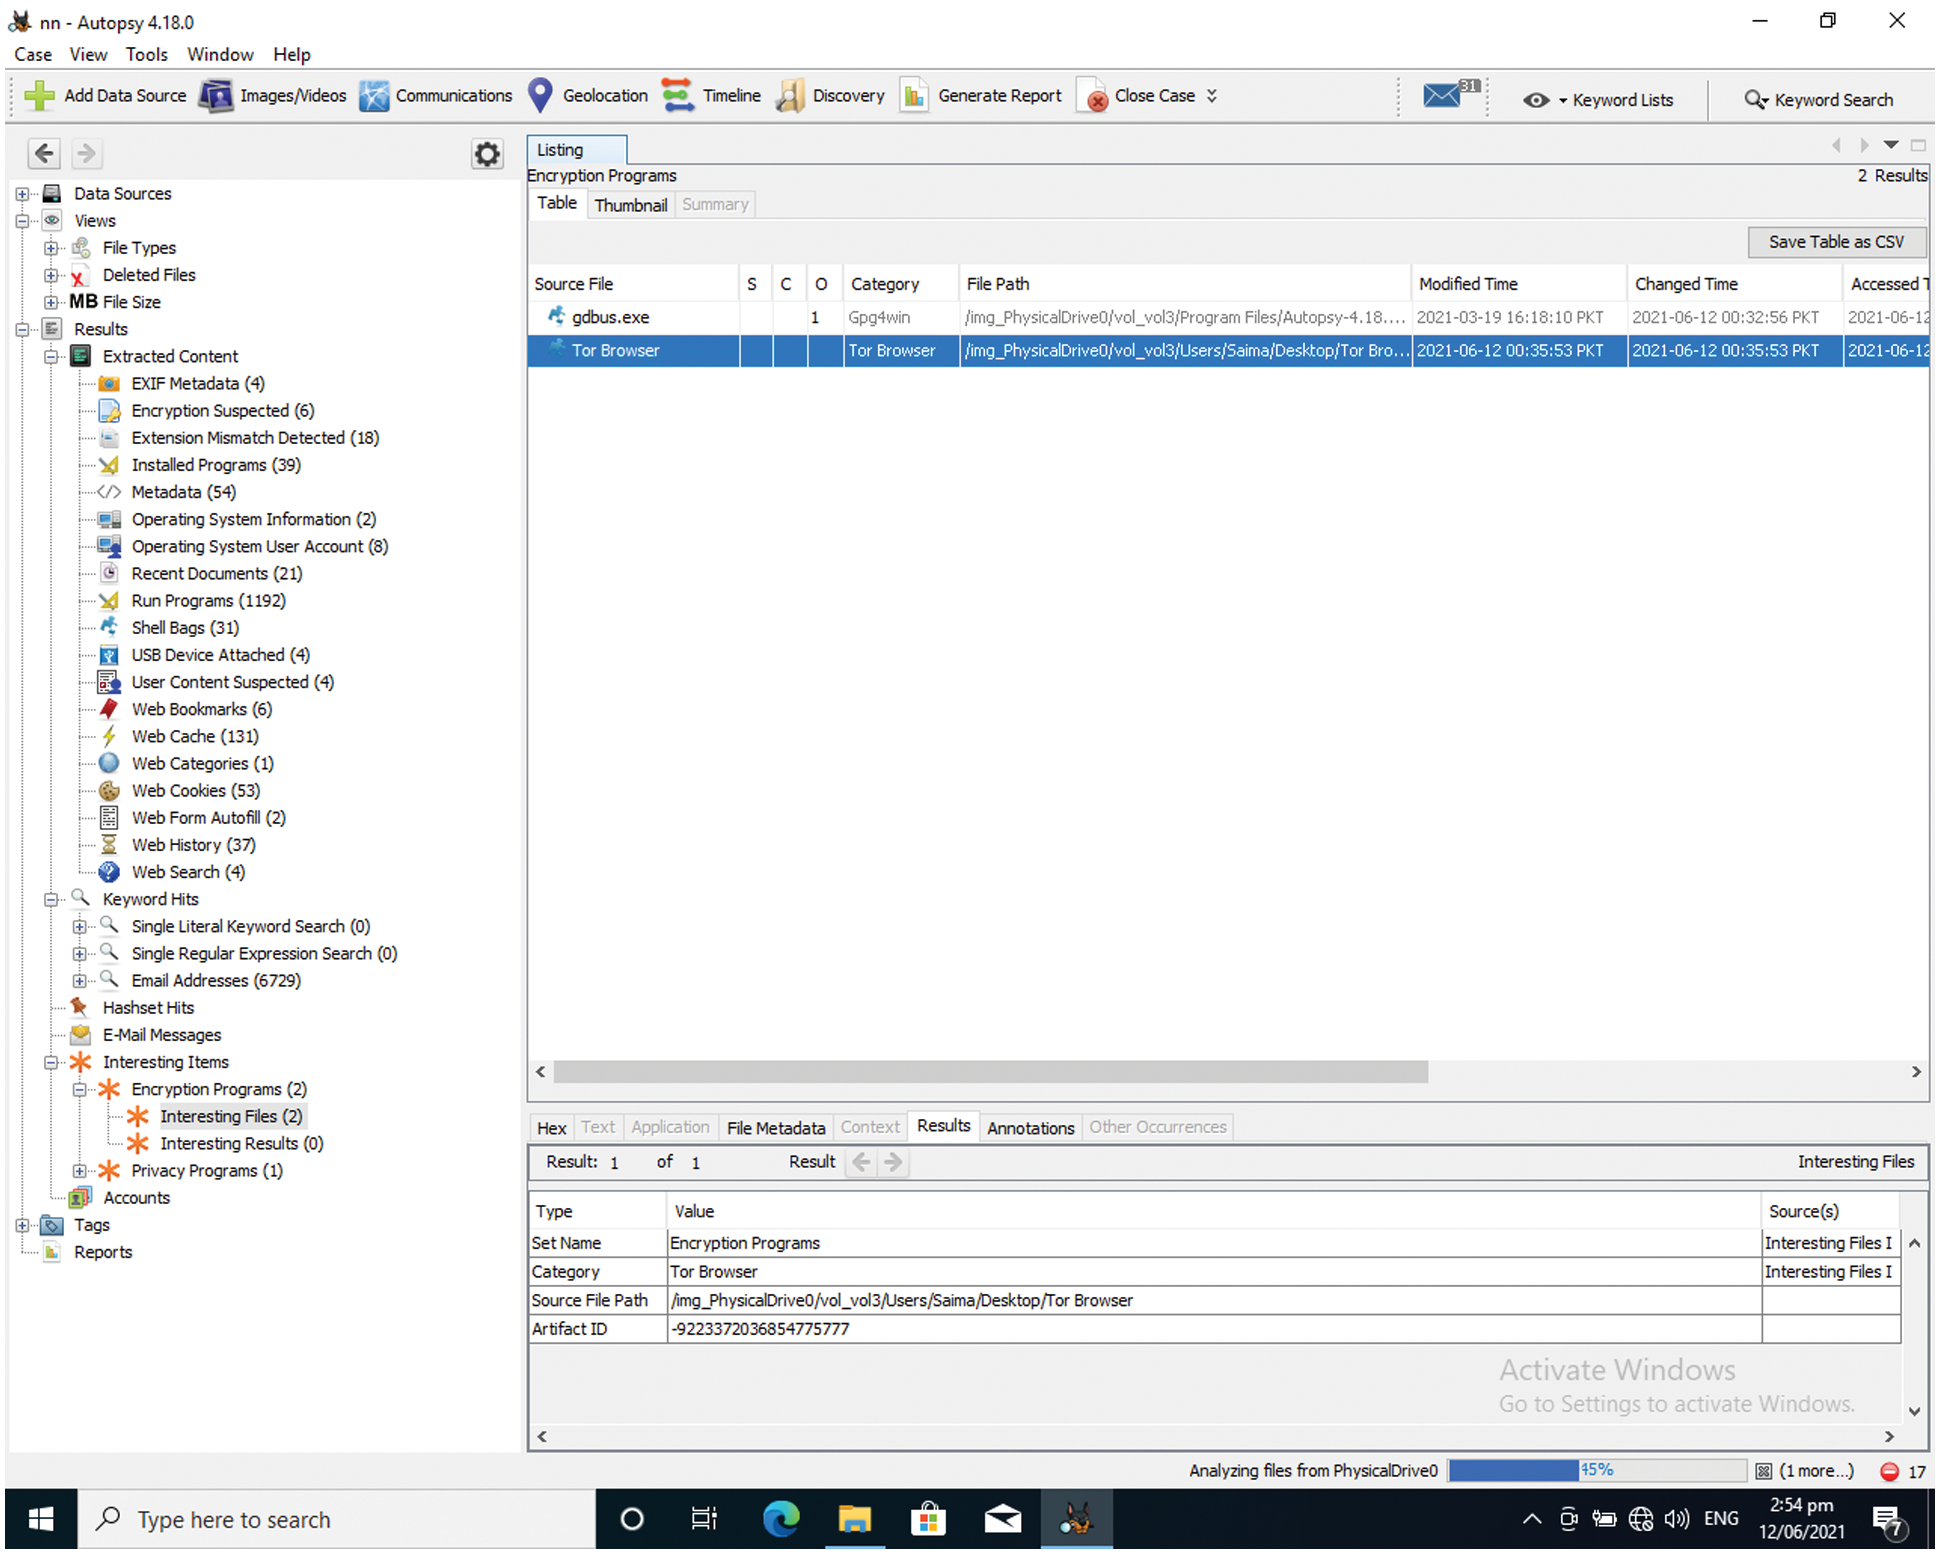Click Save Table as CSV button
The height and width of the screenshot is (1554, 1940).
[x=1835, y=242]
